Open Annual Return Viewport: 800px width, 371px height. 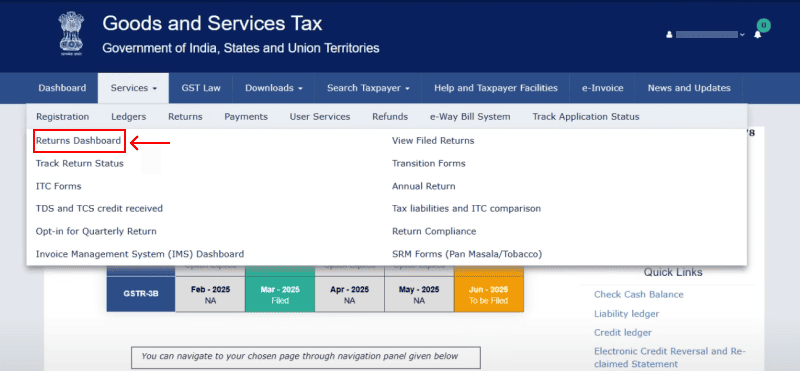pos(423,186)
